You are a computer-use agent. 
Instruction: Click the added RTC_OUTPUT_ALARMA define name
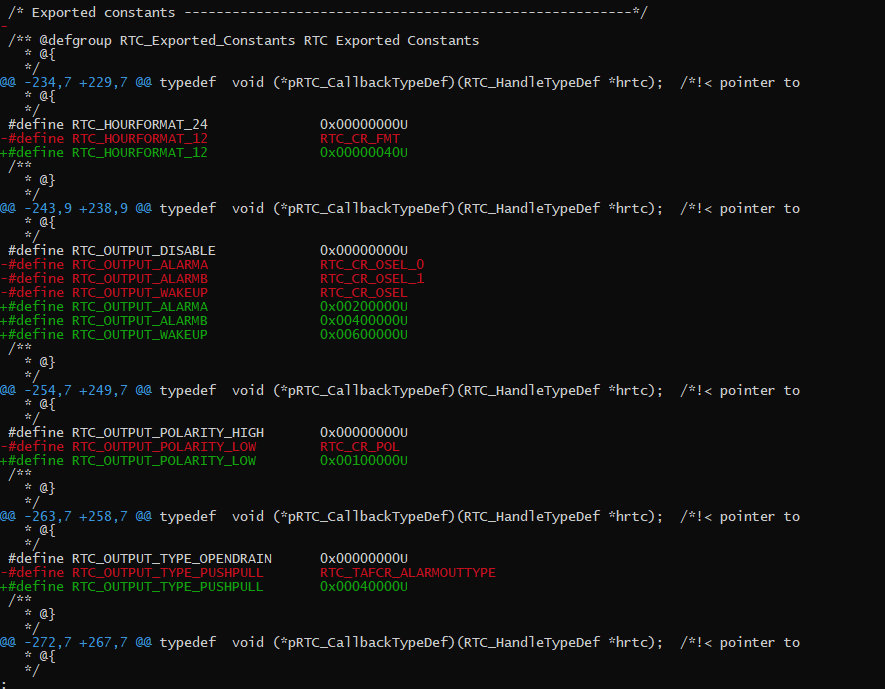[x=139, y=306]
